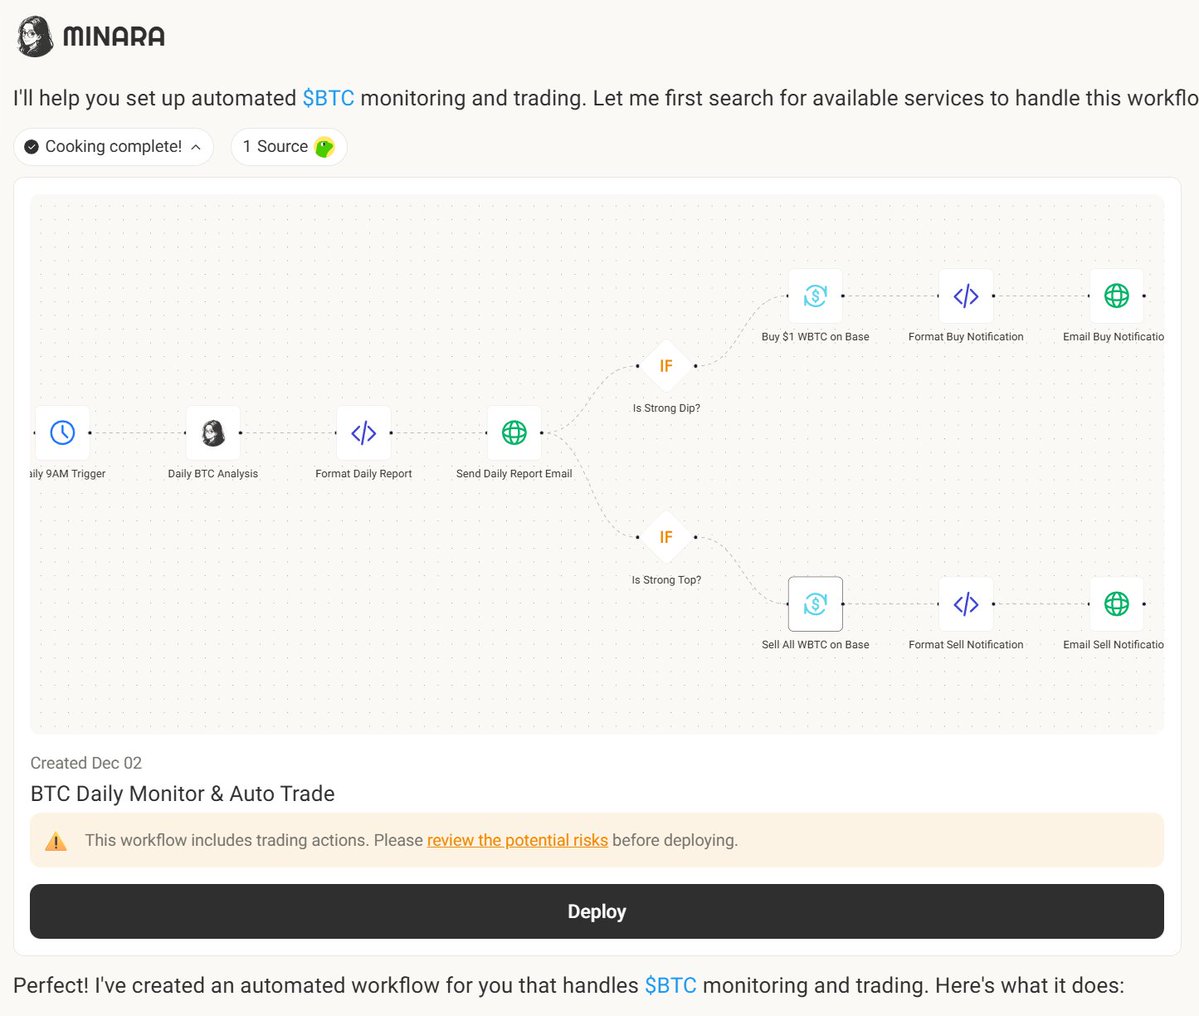Open the Email Sell Notification globe node
This screenshot has height=1016, width=1199.
tap(1116, 604)
